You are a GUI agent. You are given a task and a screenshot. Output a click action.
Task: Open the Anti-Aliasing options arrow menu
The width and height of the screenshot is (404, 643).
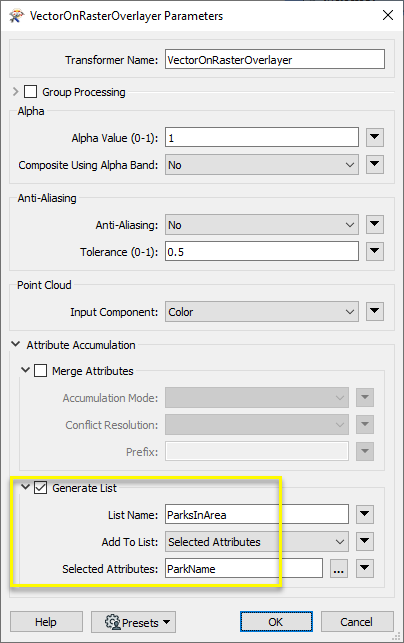(374, 225)
